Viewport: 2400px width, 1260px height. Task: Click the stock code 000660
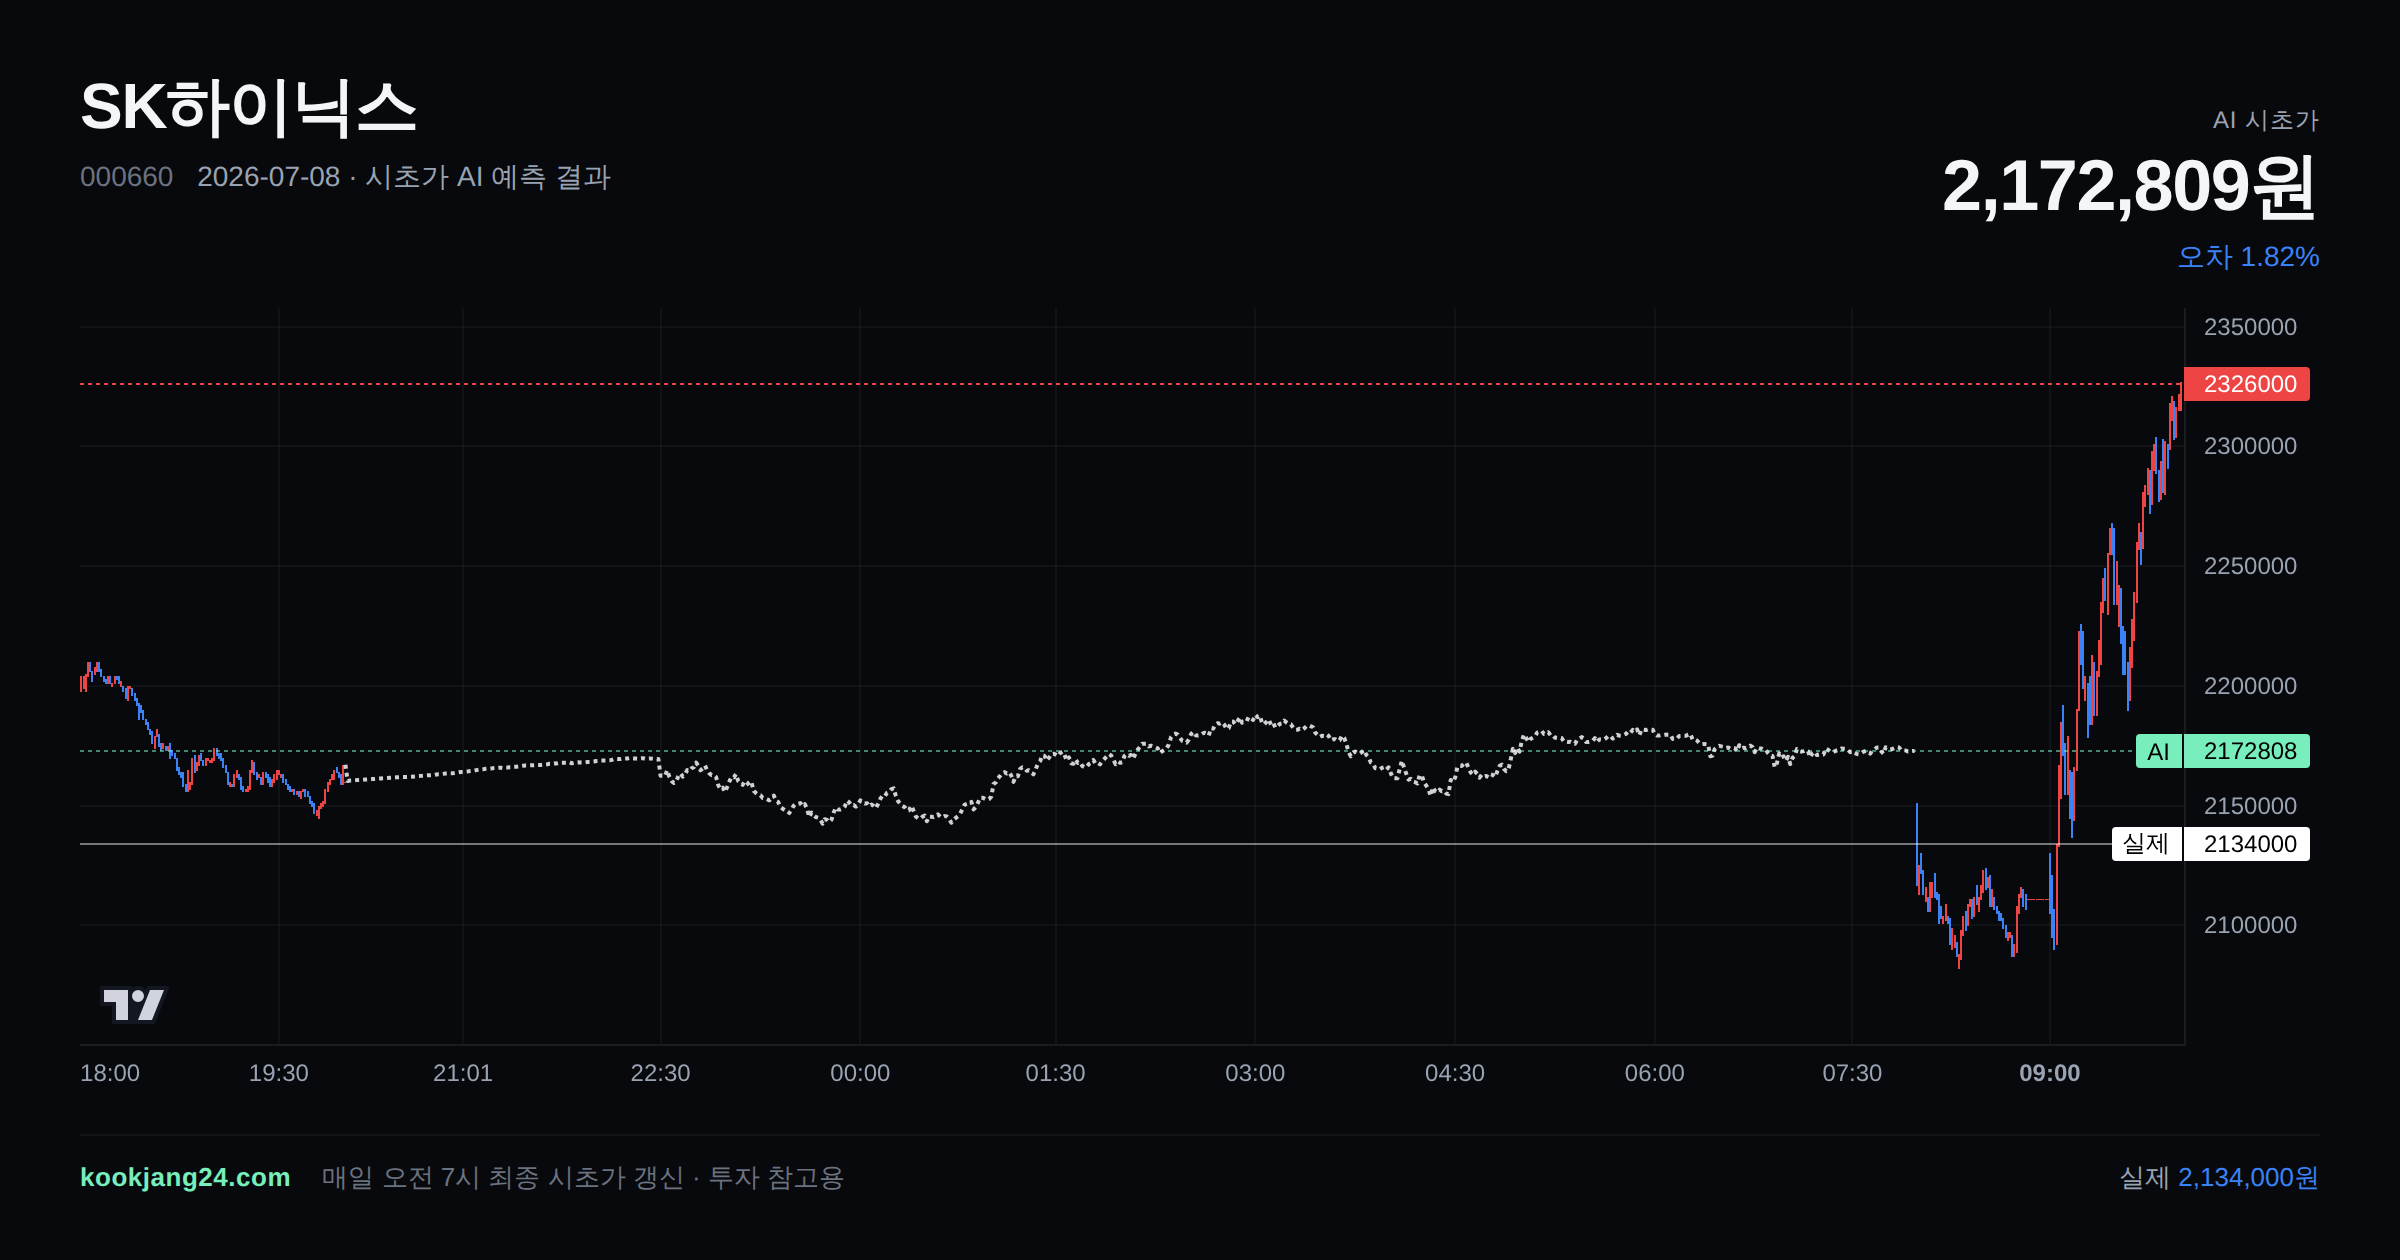126,177
